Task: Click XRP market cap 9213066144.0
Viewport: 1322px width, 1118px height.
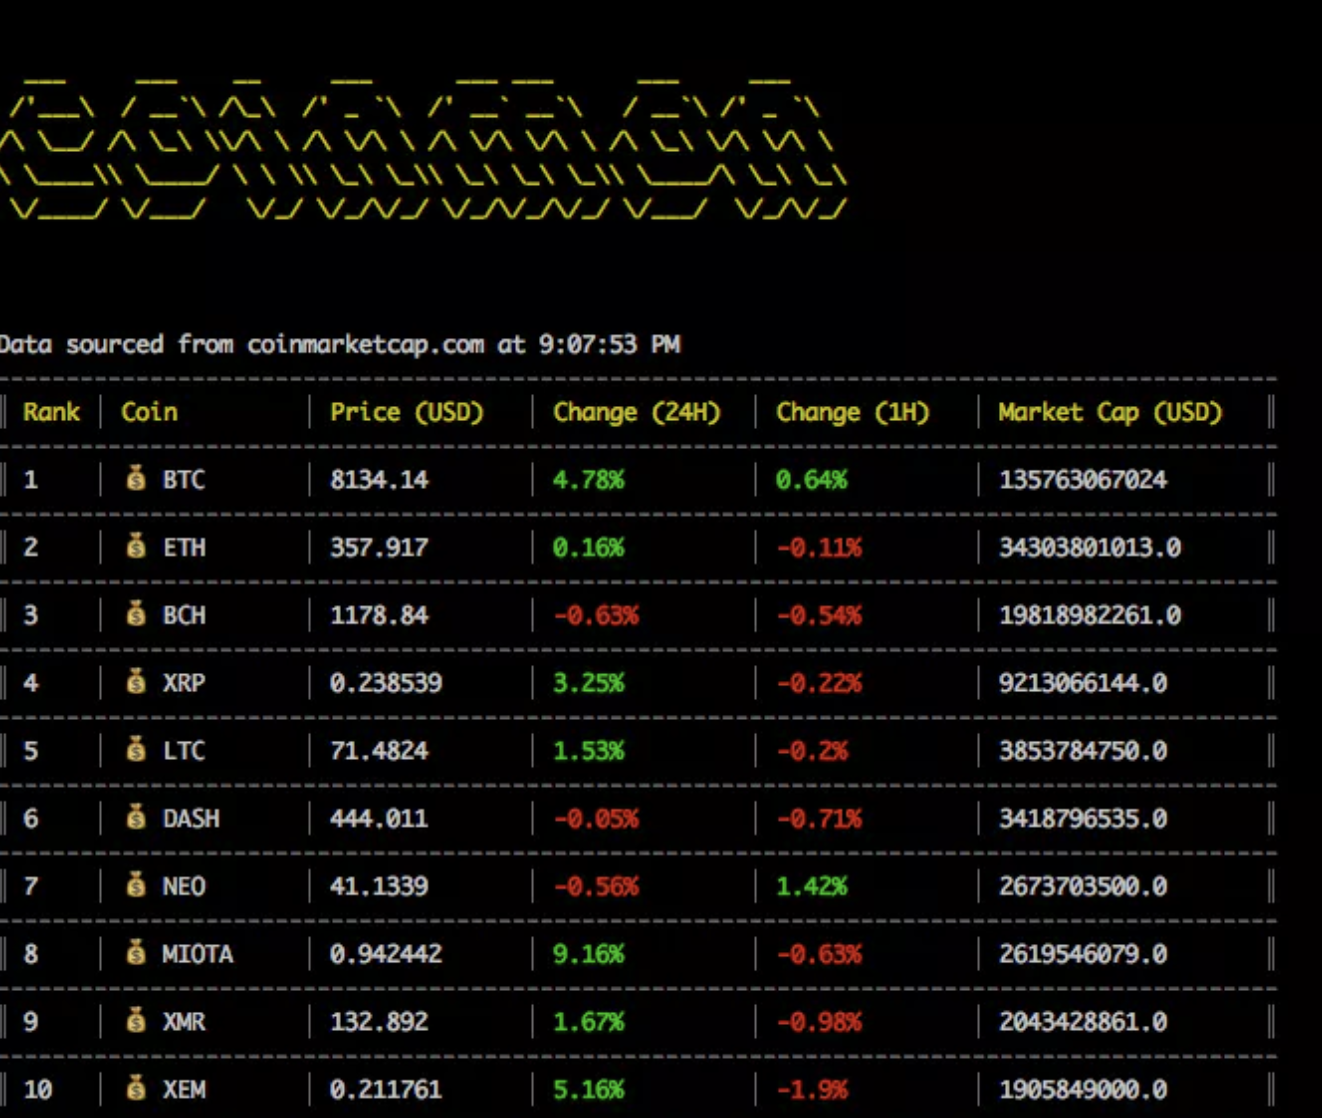Action: click(1083, 683)
